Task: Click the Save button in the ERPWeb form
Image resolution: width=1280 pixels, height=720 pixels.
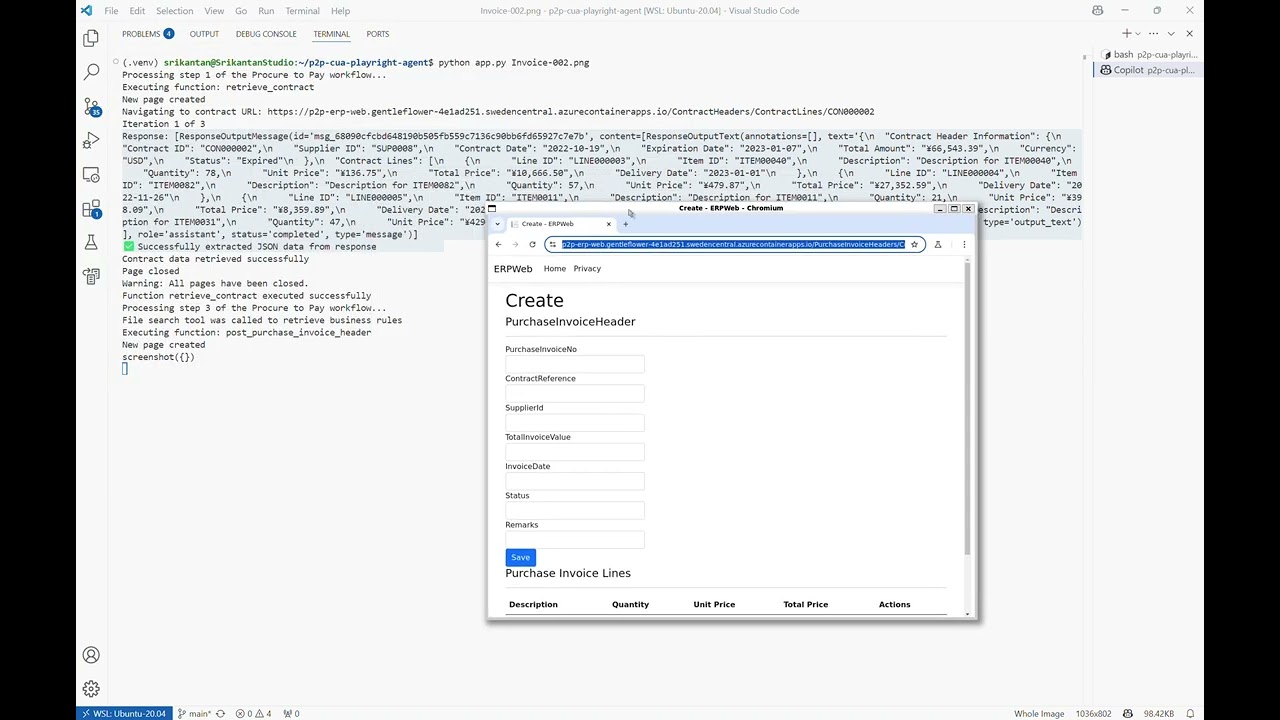Action: click(520, 557)
